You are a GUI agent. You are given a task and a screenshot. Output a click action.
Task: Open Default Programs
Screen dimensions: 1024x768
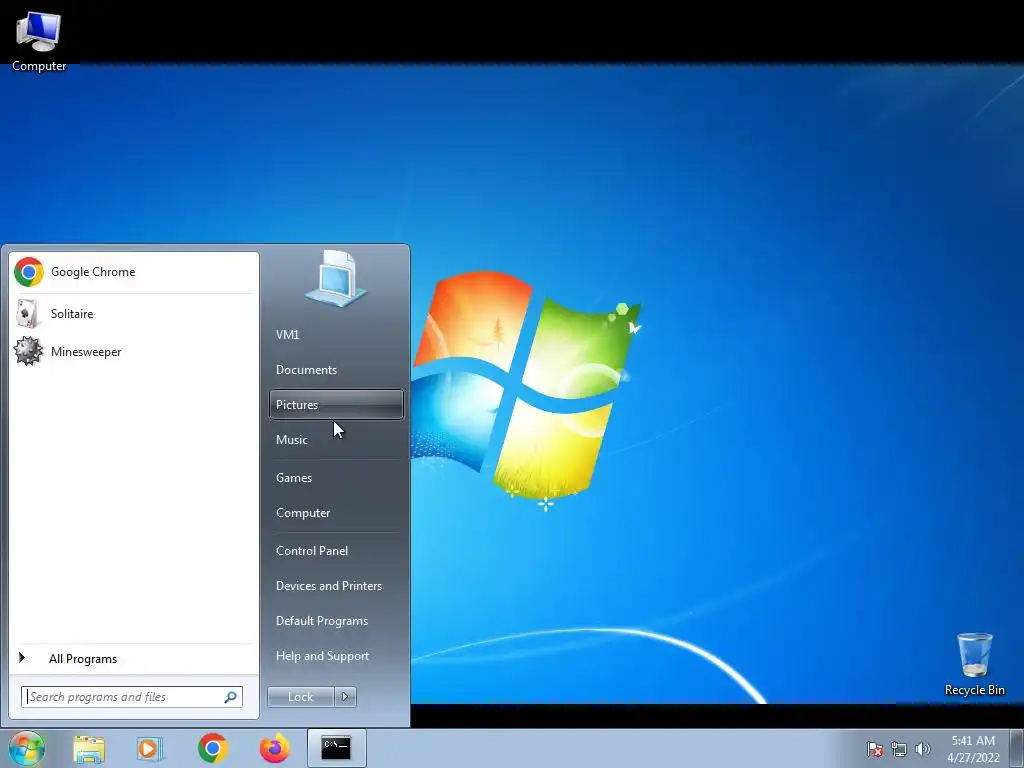(x=336, y=620)
